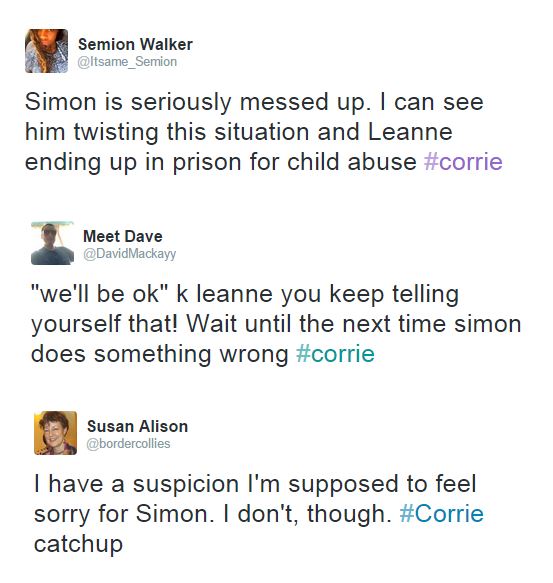
Task: Click "does something wrong" text in Dave's tweet
Action: 160,353
